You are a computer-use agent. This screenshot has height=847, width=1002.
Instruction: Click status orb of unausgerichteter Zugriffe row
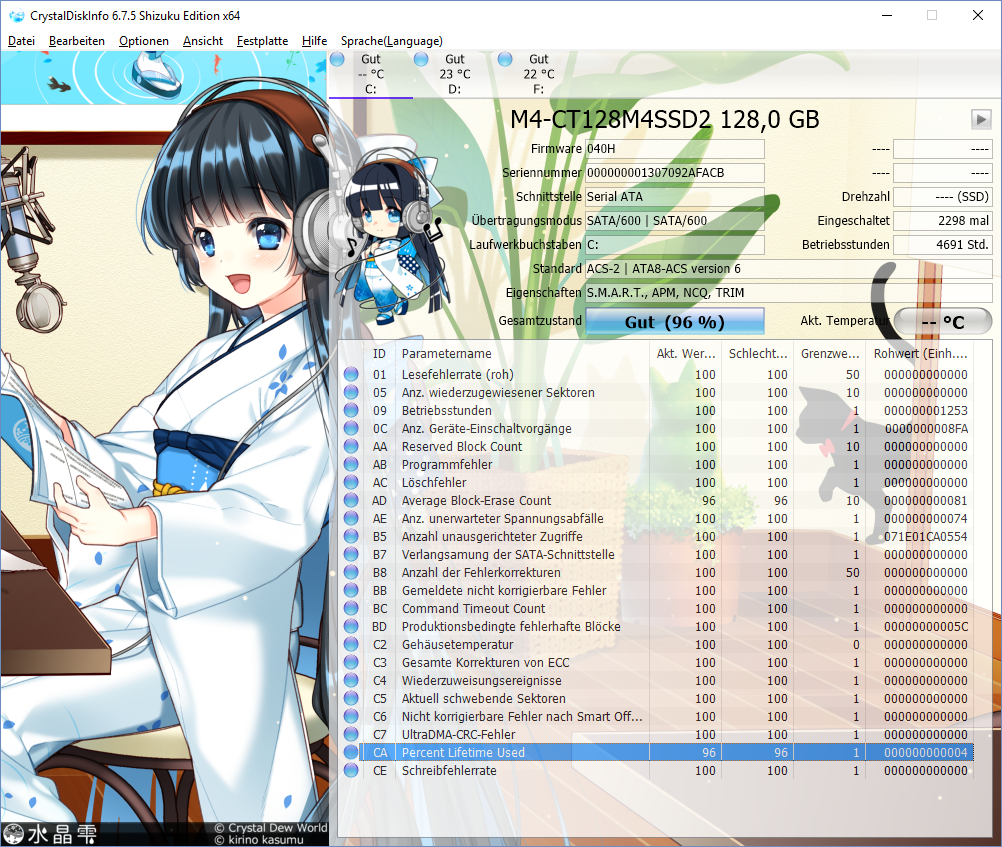coord(351,536)
